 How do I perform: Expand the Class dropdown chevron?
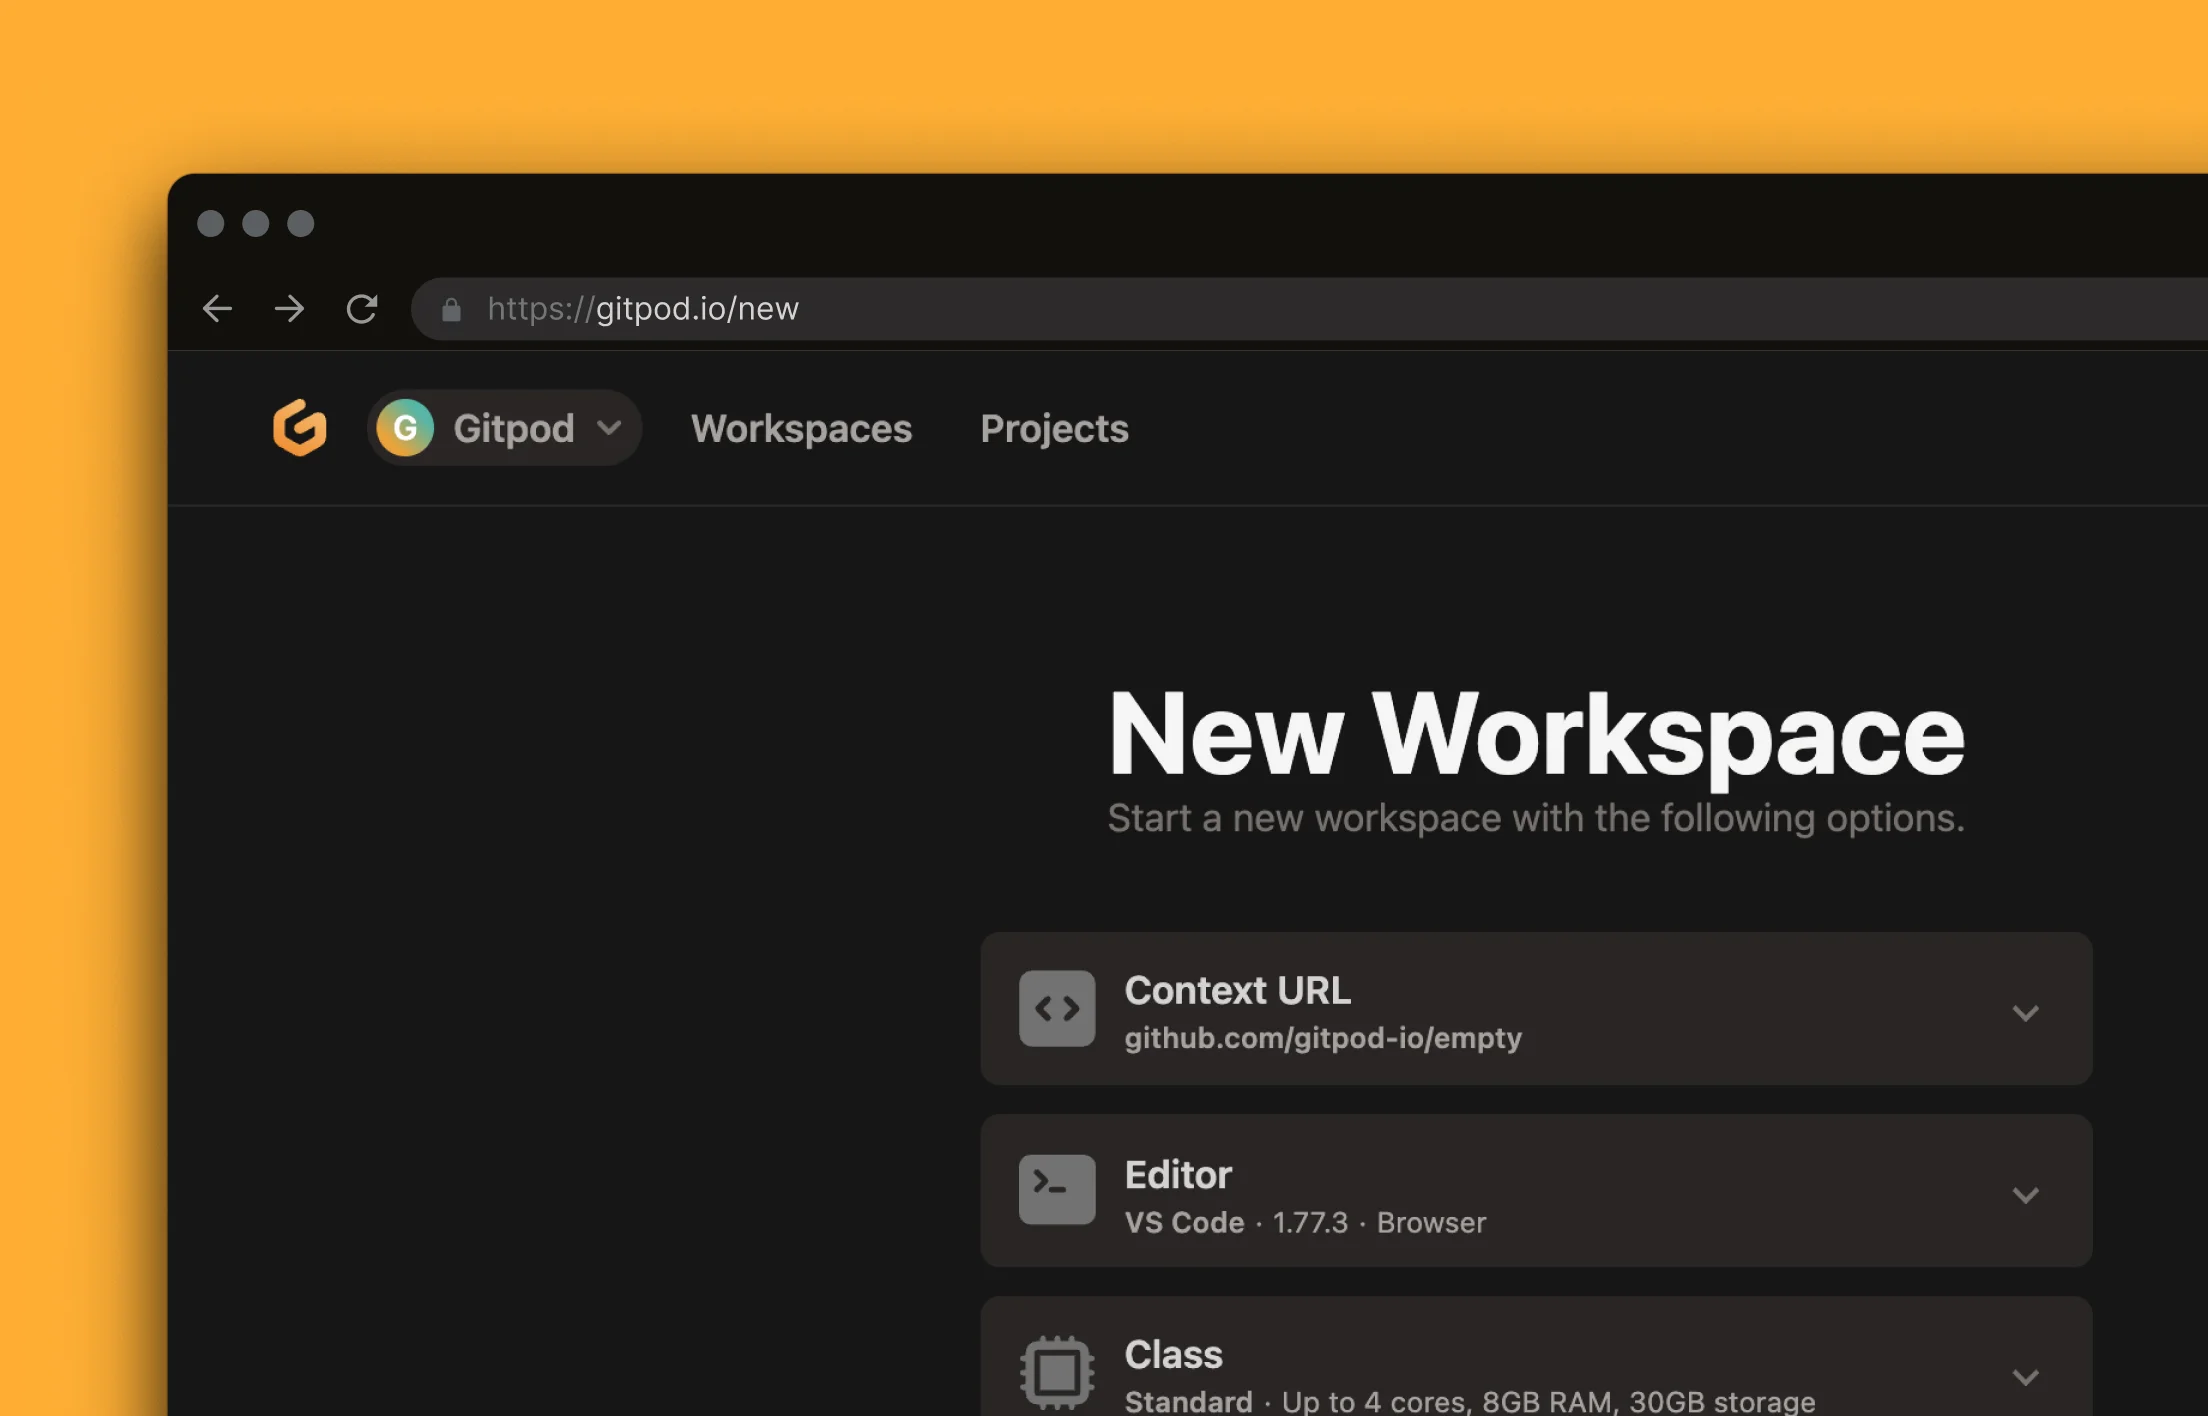2025,1377
